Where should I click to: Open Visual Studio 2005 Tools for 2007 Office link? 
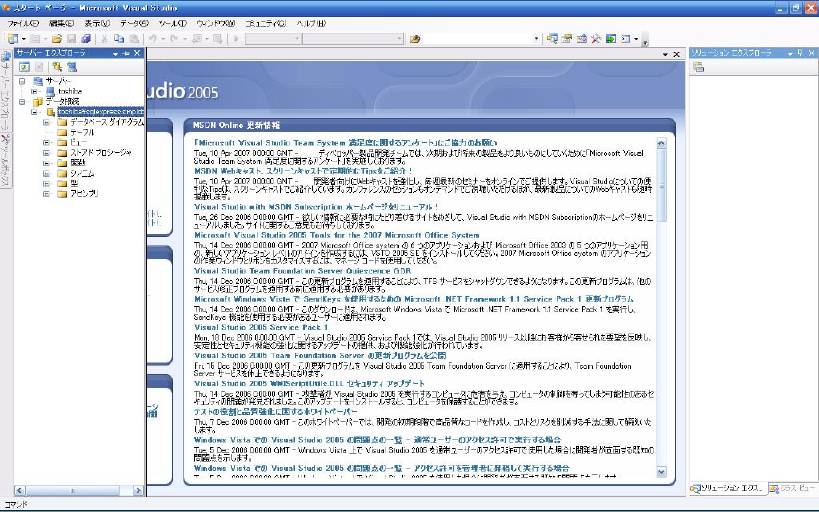tap(336, 236)
